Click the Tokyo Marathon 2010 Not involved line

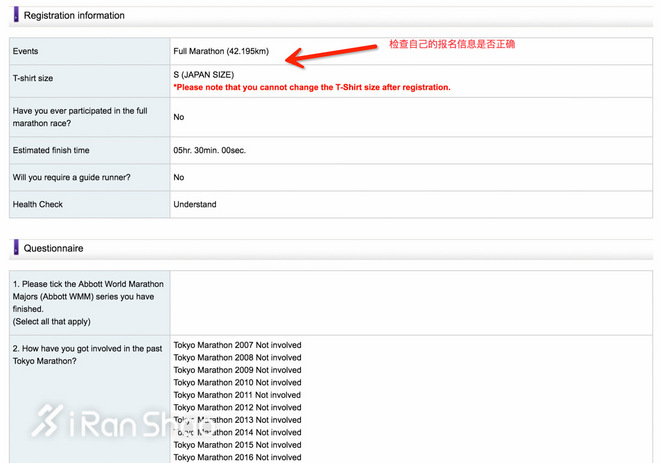(x=237, y=382)
